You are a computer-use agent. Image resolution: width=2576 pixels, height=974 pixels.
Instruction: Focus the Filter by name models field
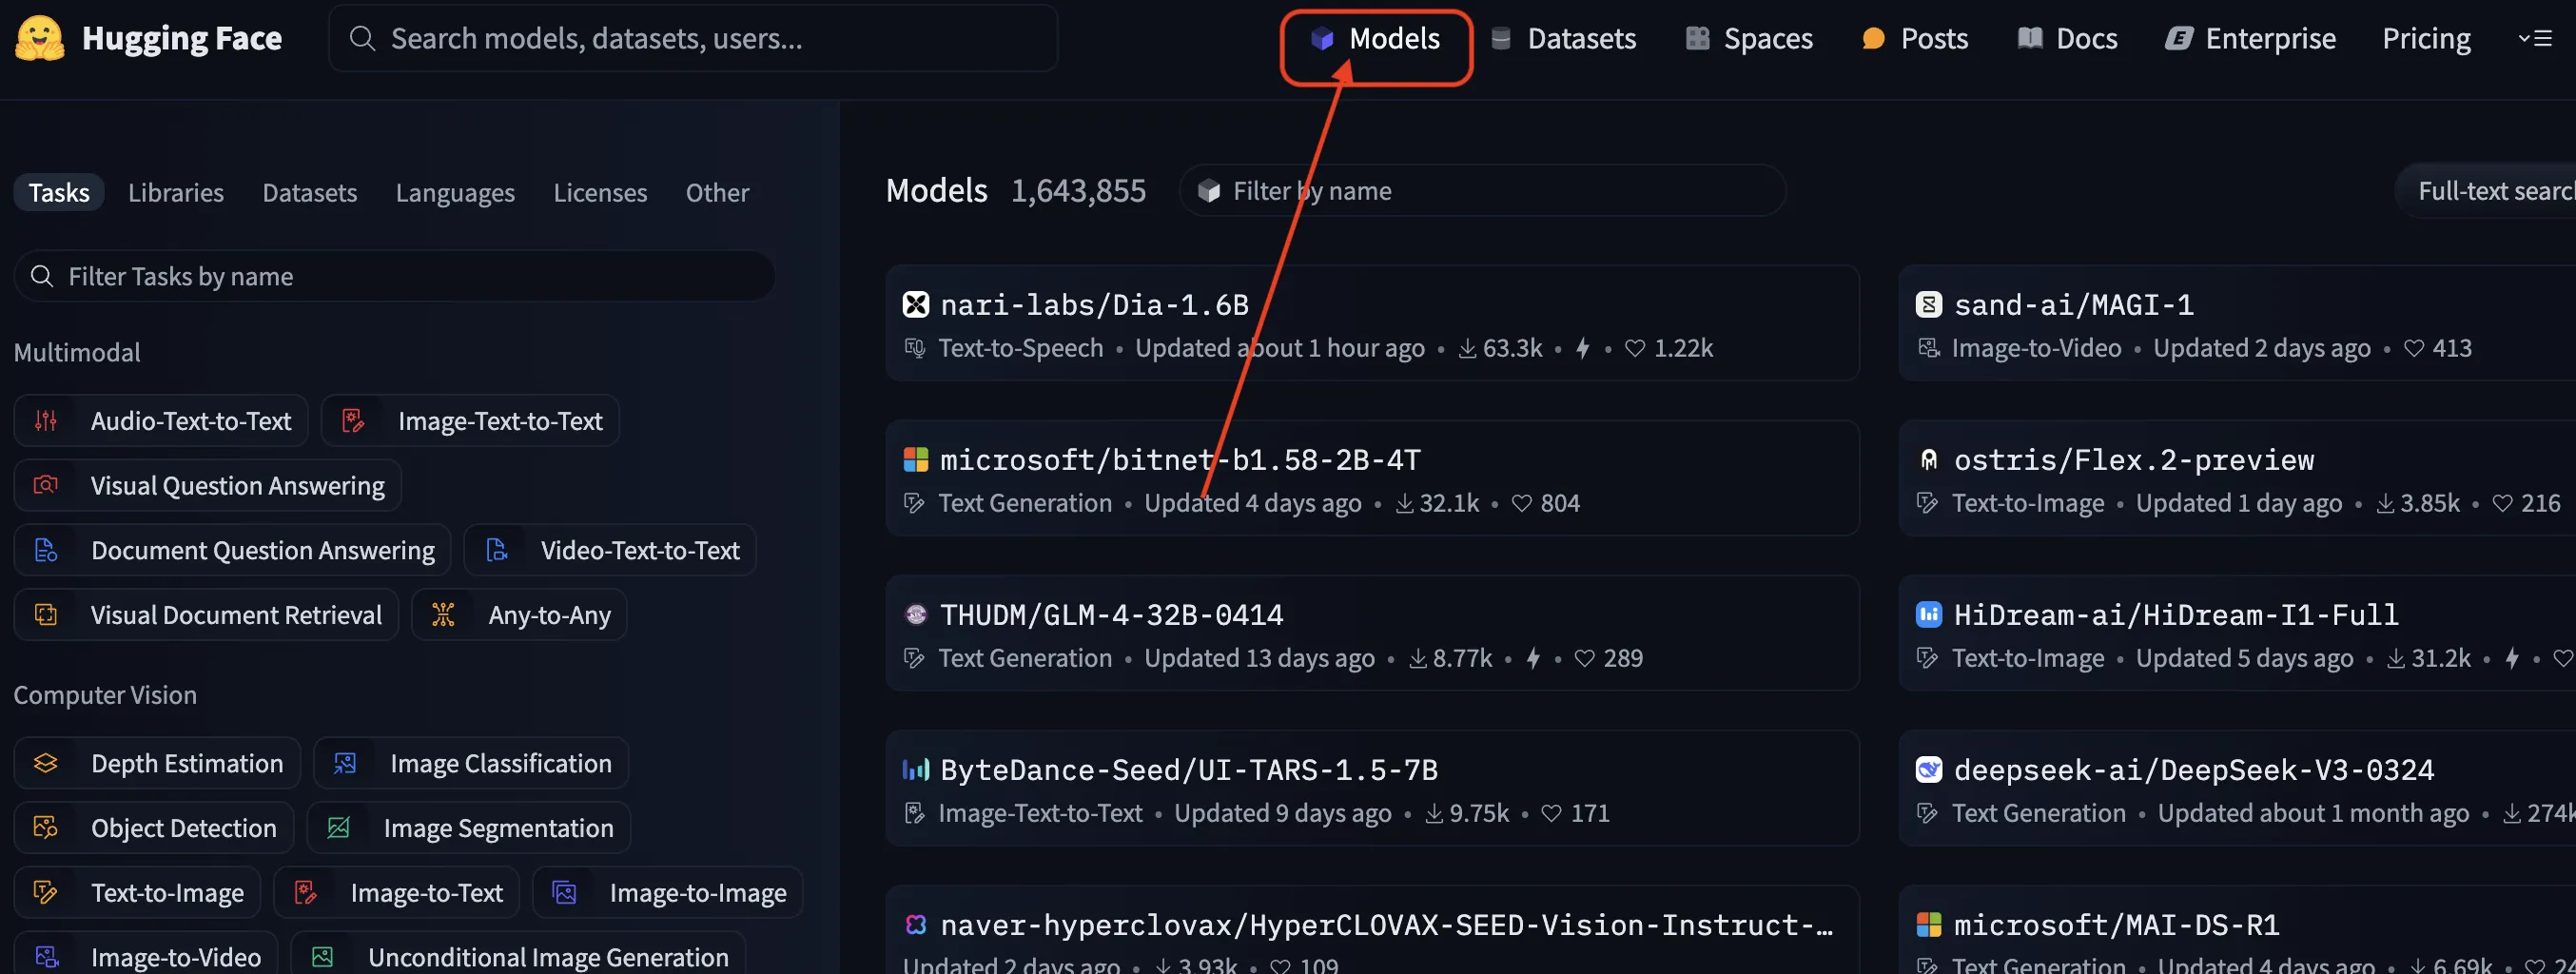(x=1482, y=190)
